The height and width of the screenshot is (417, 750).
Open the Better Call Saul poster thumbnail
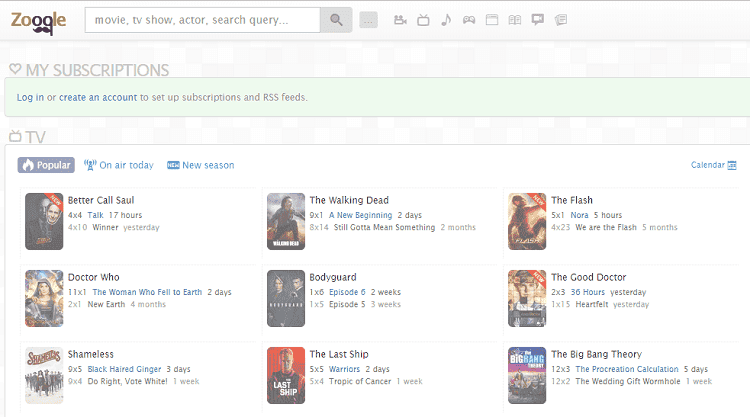pyautogui.click(x=44, y=221)
